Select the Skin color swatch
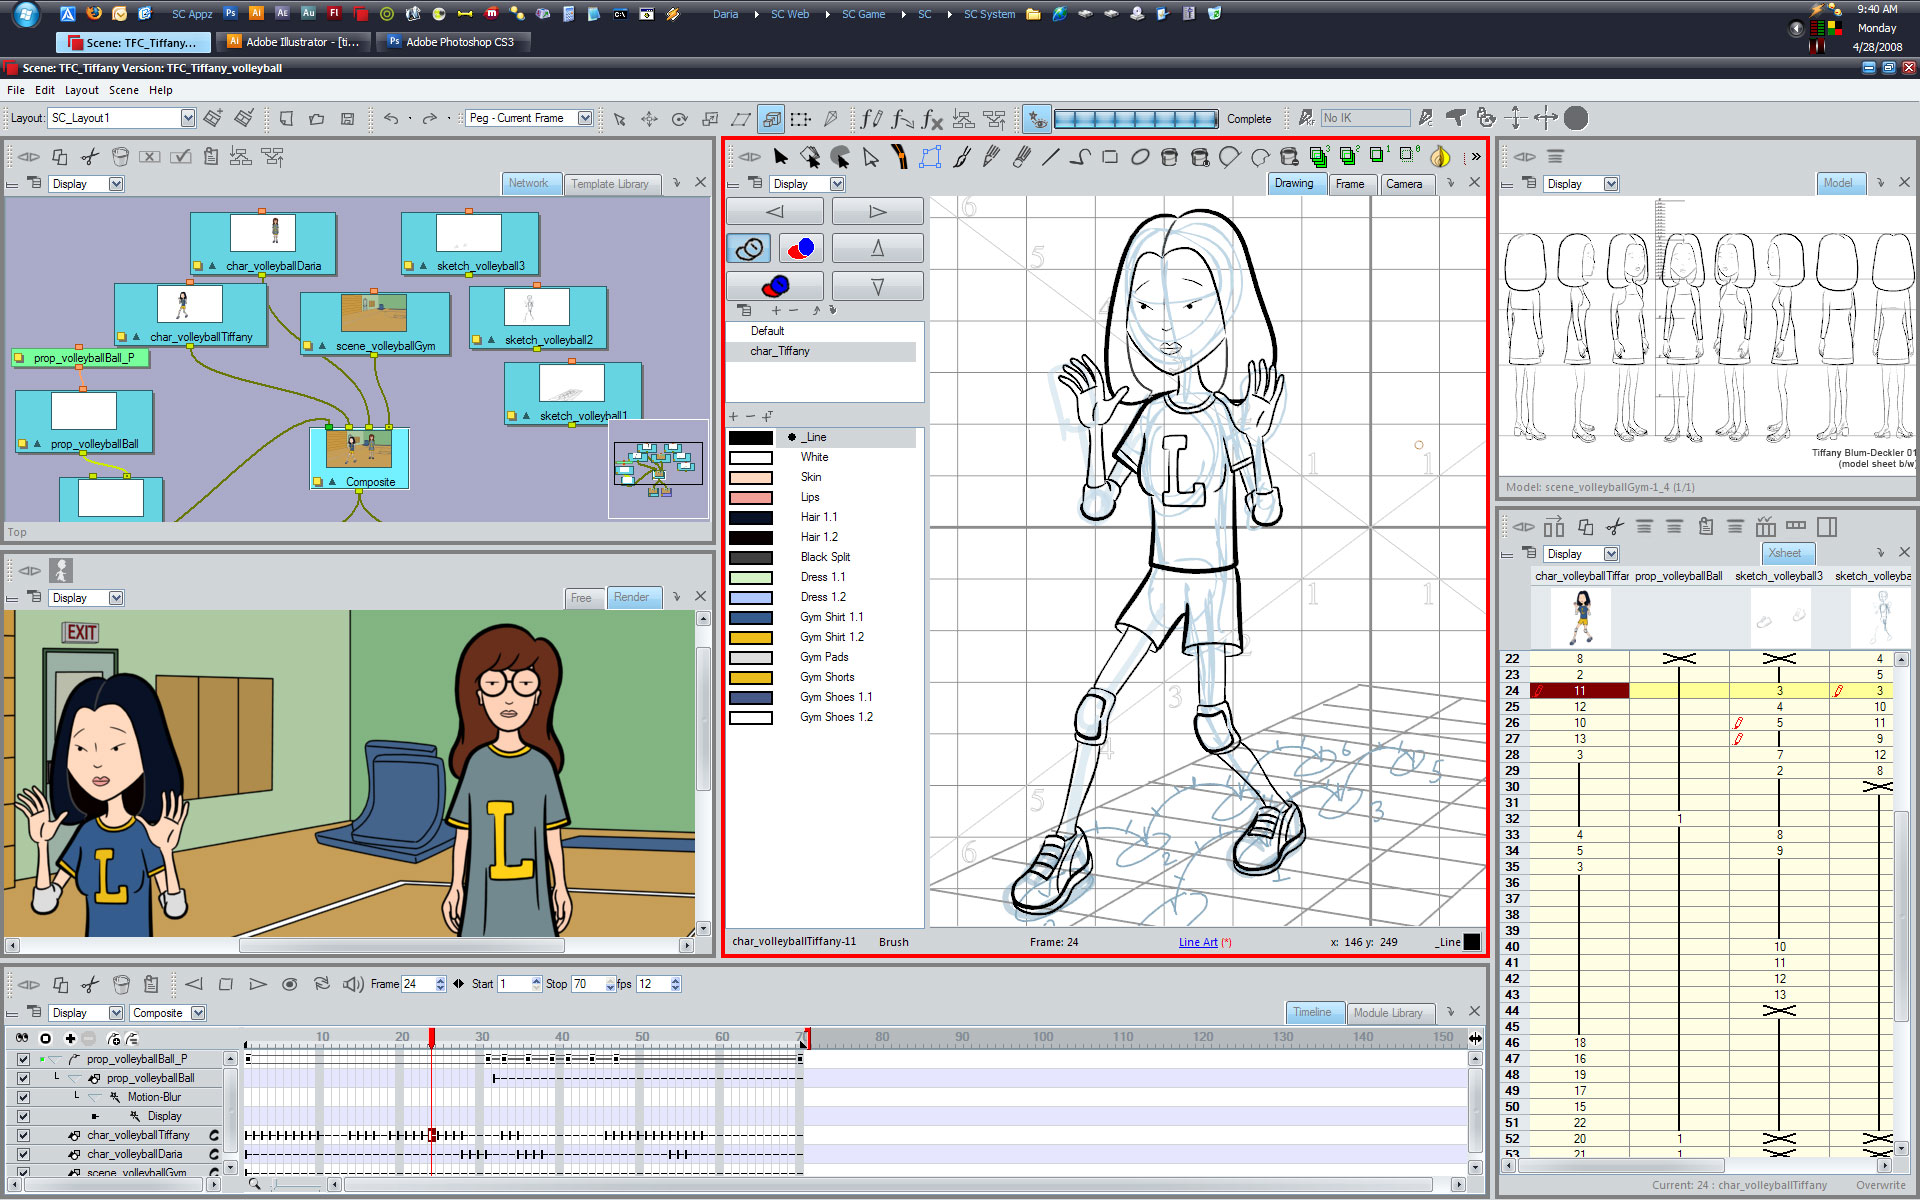The image size is (1920, 1200). [x=750, y=478]
